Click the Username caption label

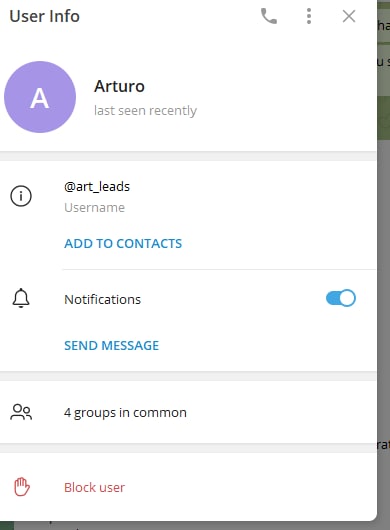click(x=94, y=208)
